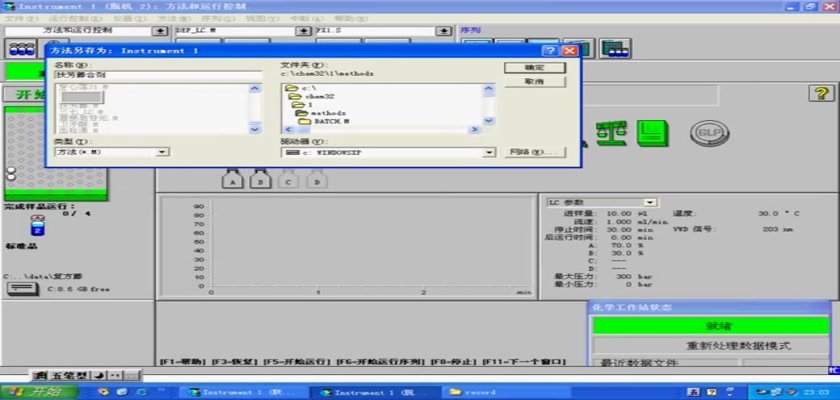840x400 pixels.
Task: Click solvent bottle A
Action: pyautogui.click(x=232, y=178)
